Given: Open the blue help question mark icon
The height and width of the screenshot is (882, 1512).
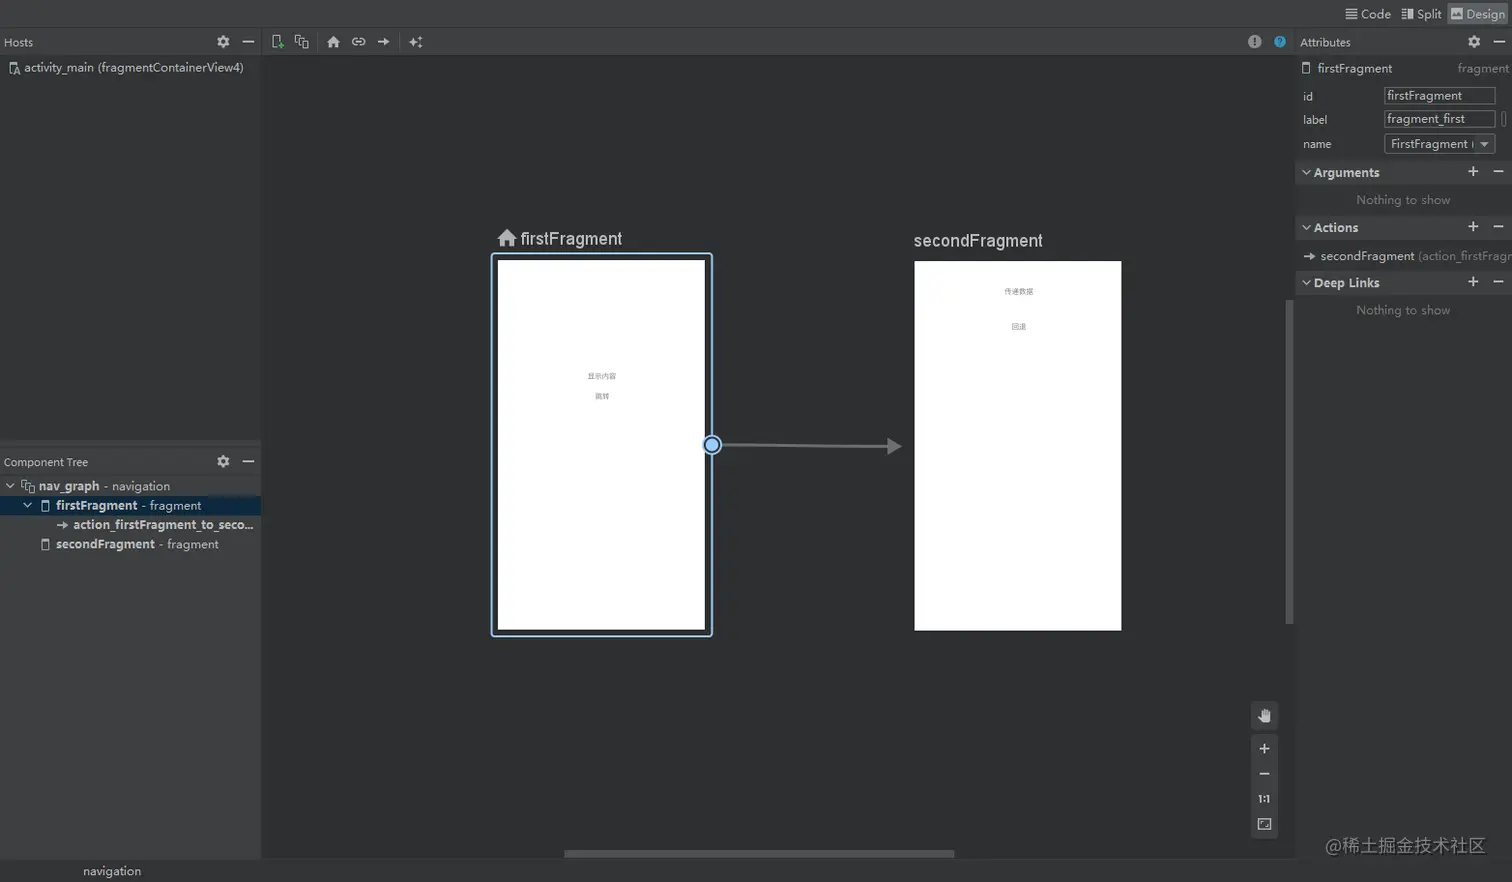Looking at the screenshot, I should [x=1280, y=42].
